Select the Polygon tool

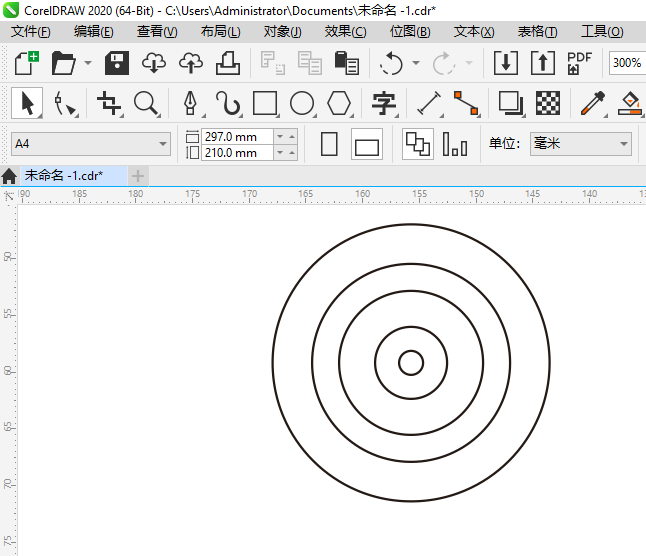click(339, 103)
